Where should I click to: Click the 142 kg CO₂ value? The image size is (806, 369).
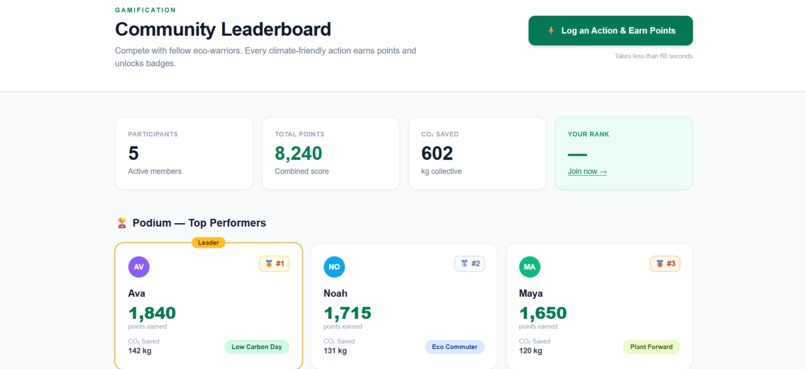pos(140,351)
